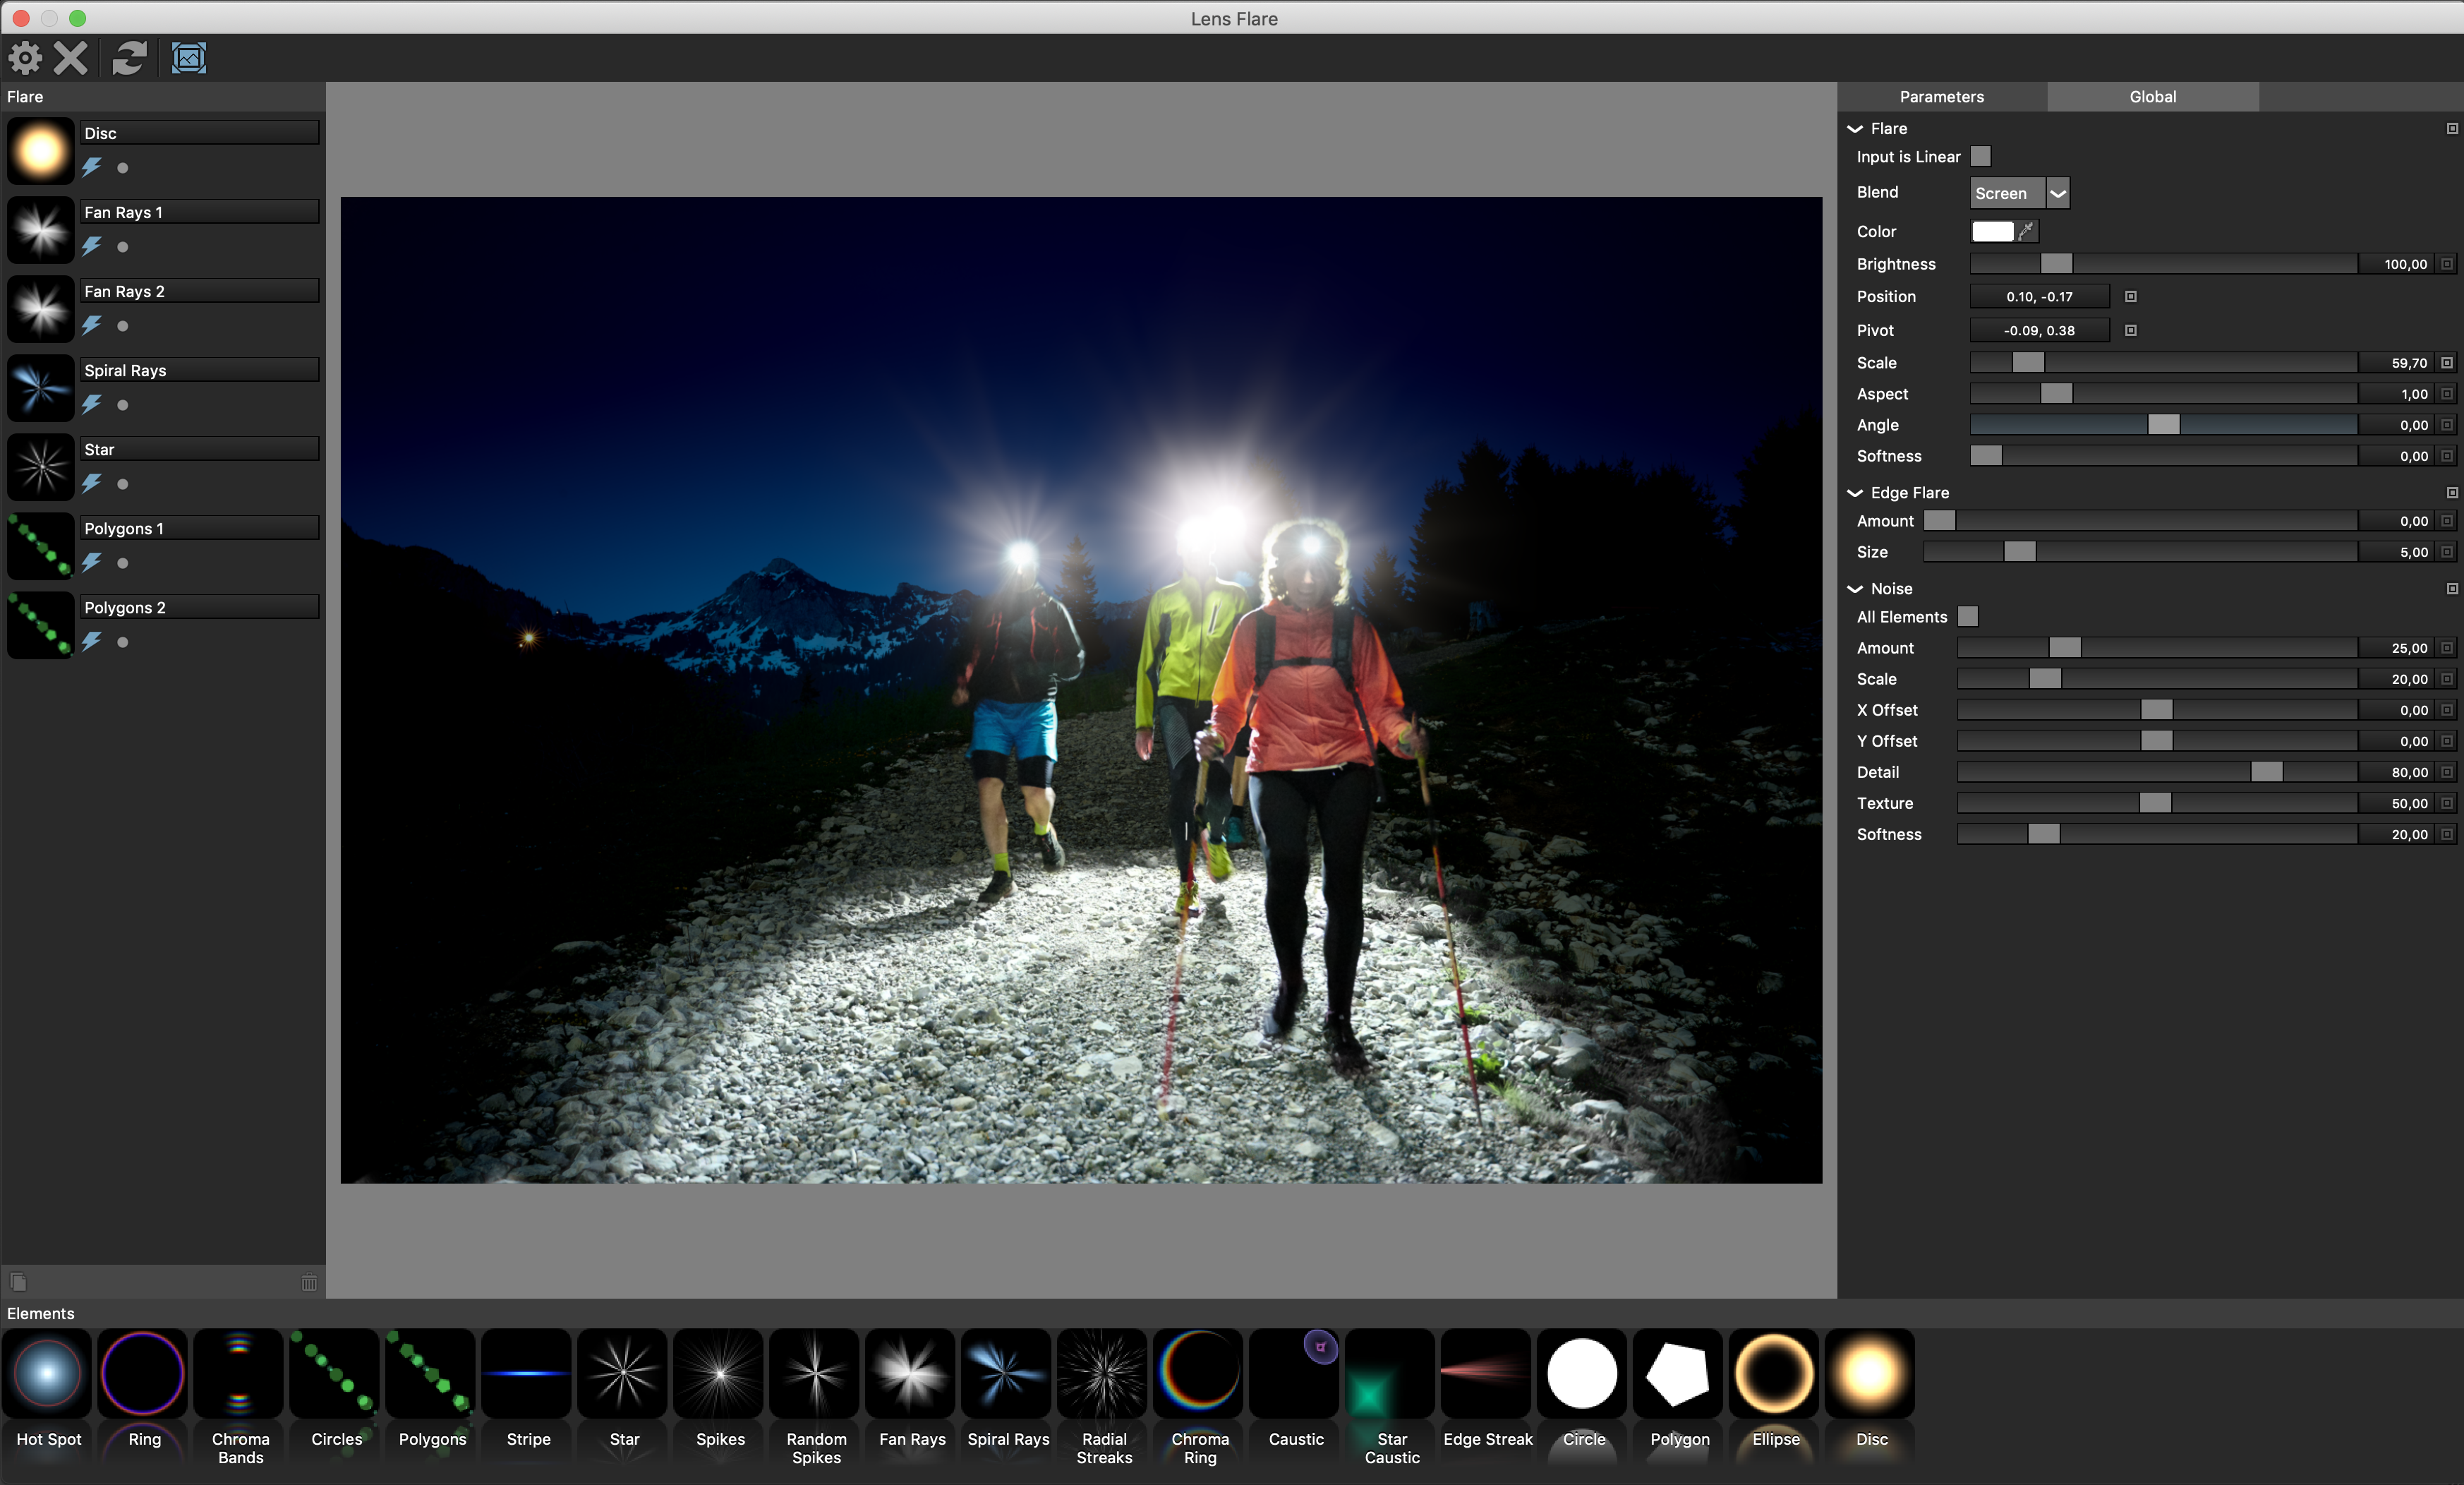Click the duplicate element icon below the Flare list
2464x1485 pixels.
click(x=18, y=1282)
